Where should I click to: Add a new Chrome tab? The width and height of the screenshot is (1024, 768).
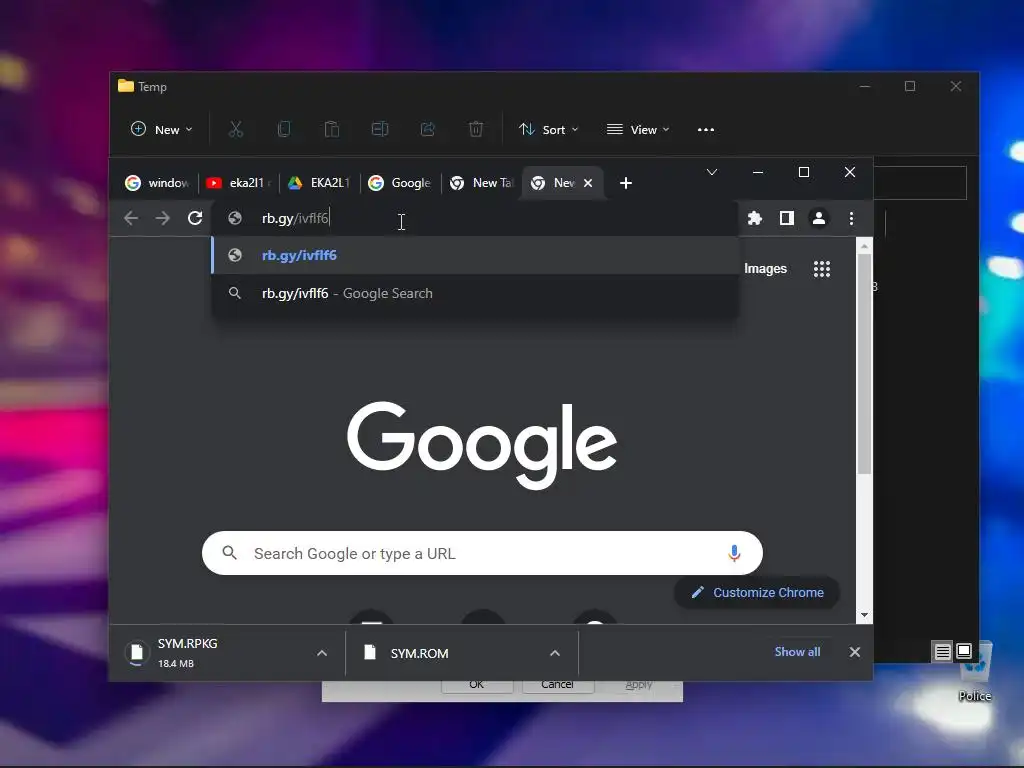pyautogui.click(x=626, y=183)
